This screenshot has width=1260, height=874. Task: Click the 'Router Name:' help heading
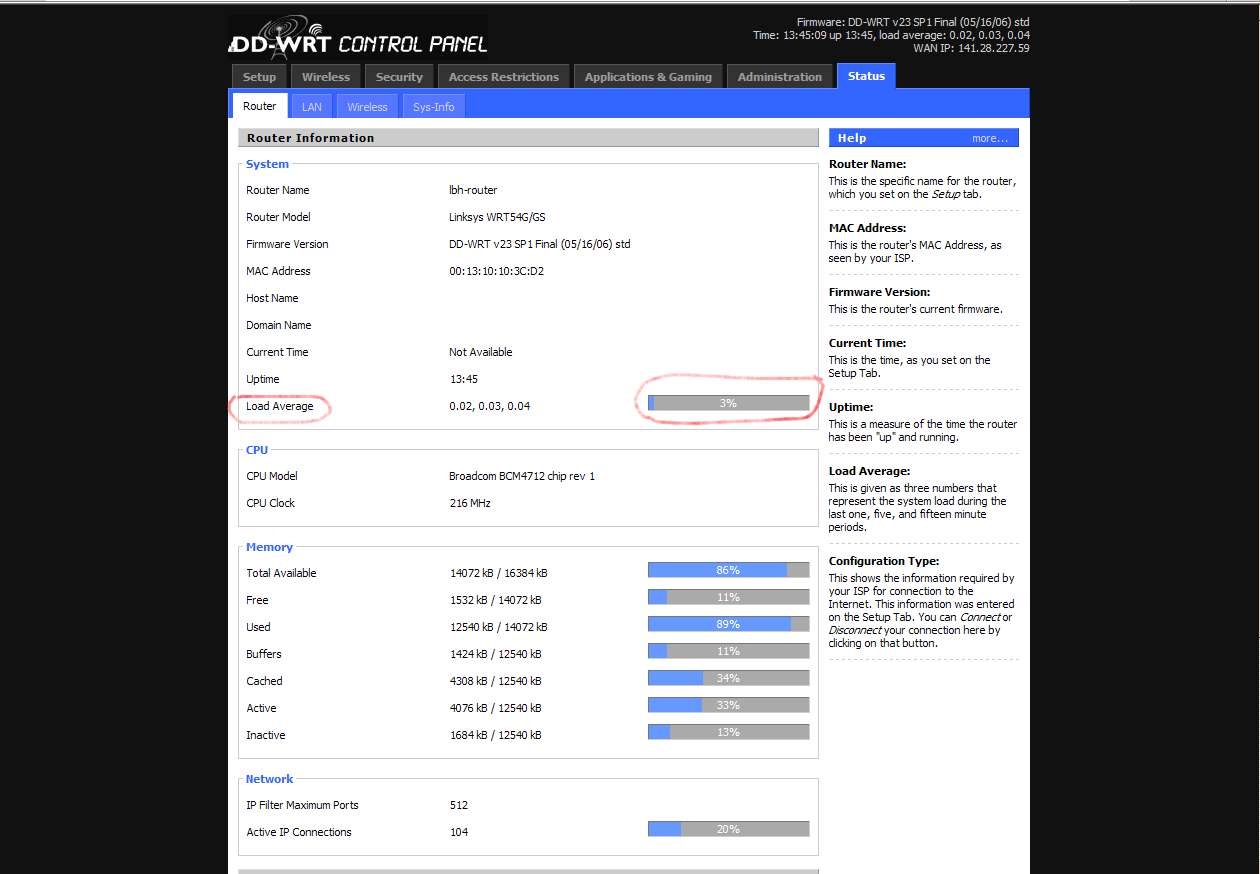coord(867,164)
